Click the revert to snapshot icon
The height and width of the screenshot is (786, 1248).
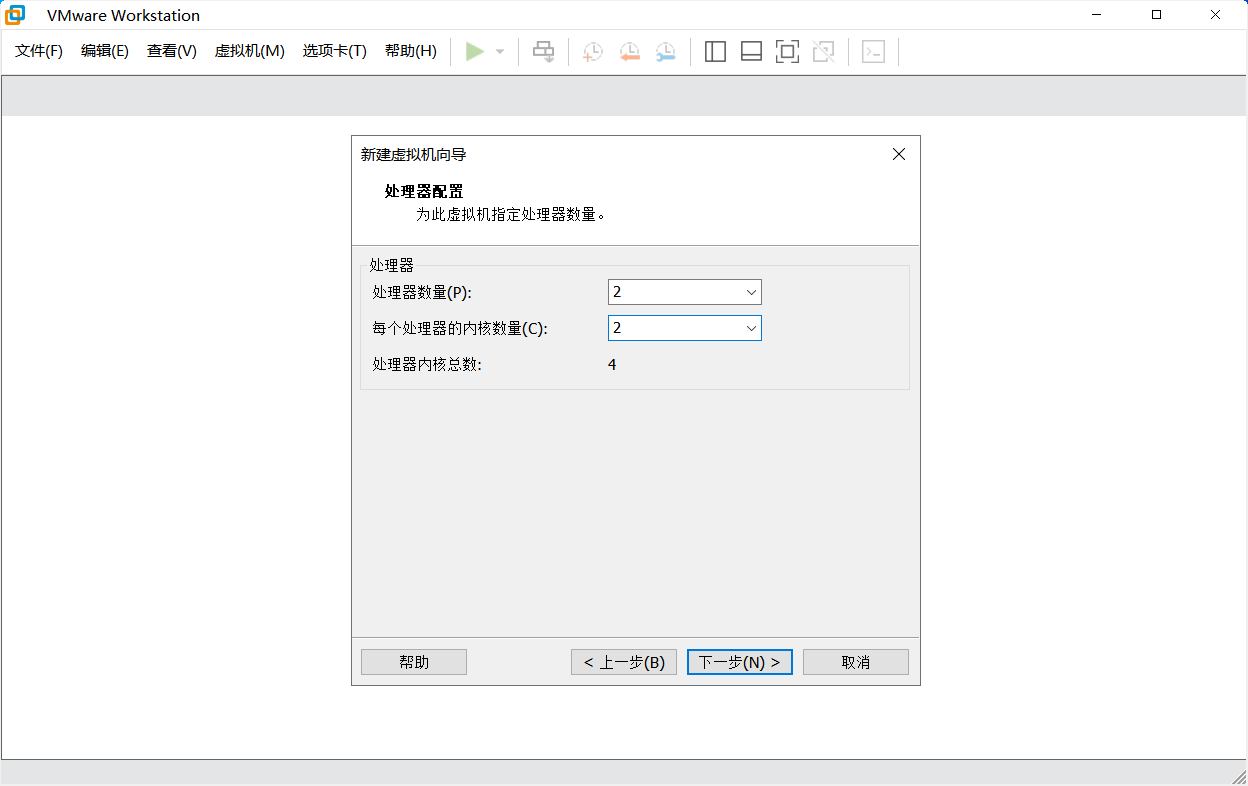pos(629,52)
